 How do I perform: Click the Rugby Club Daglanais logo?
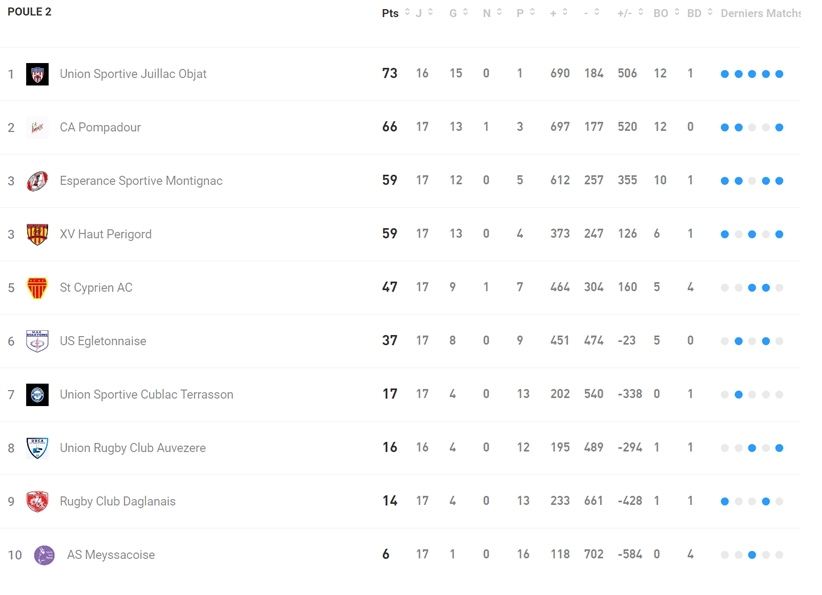[37, 501]
